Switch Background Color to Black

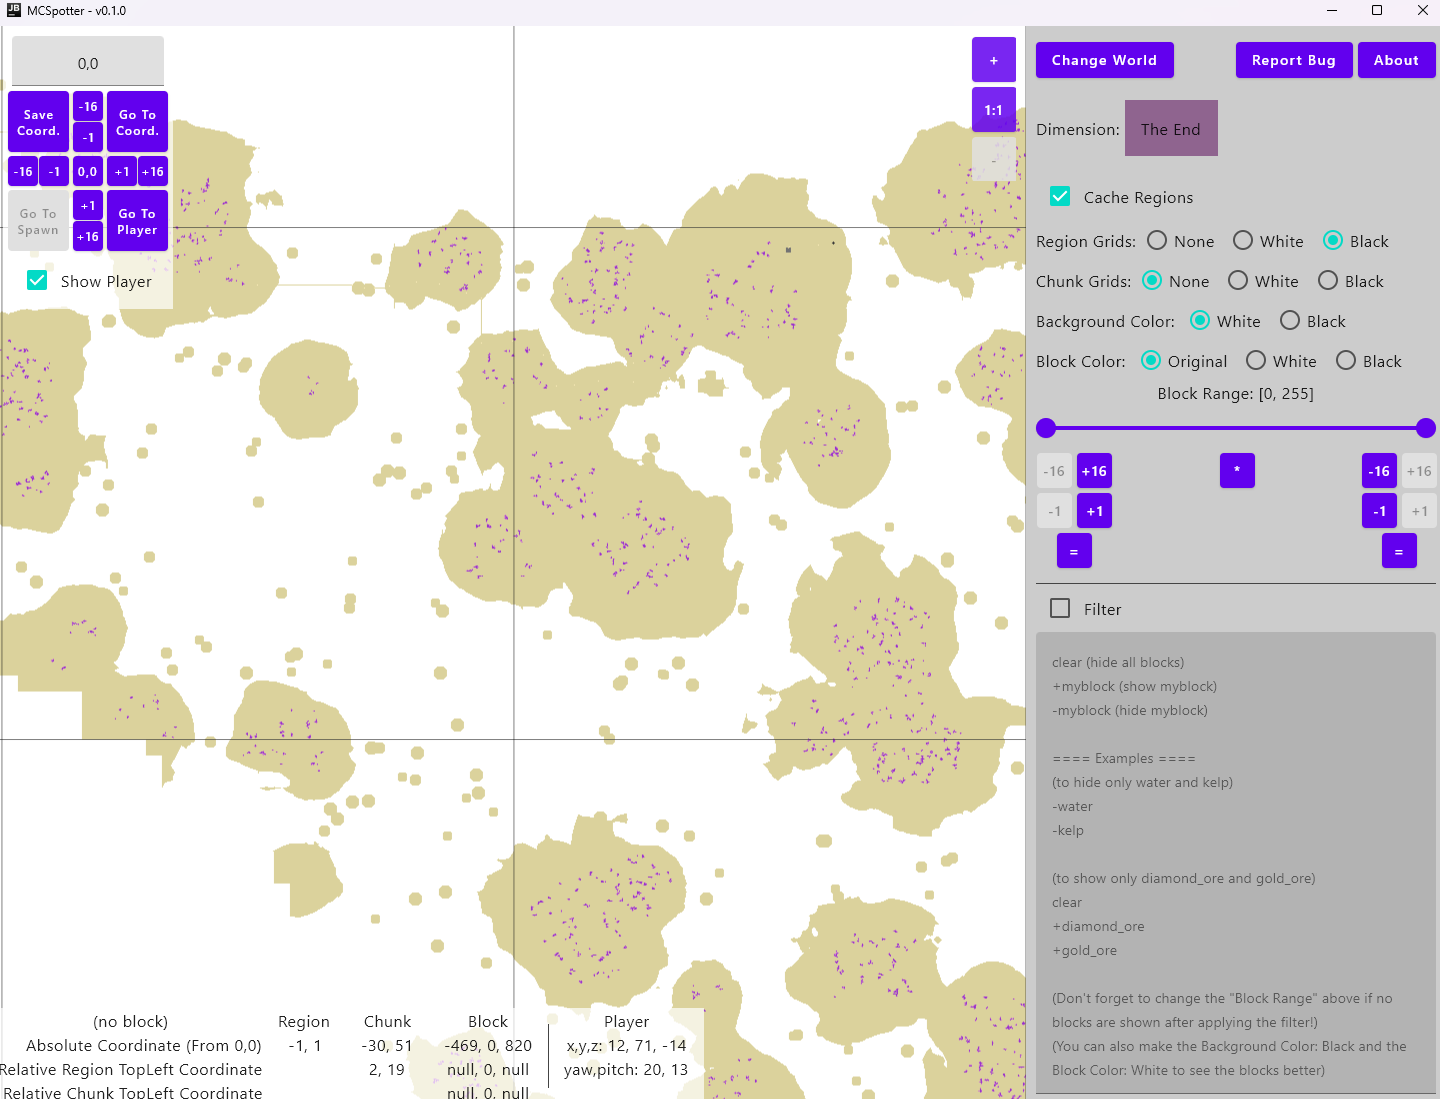click(1290, 321)
